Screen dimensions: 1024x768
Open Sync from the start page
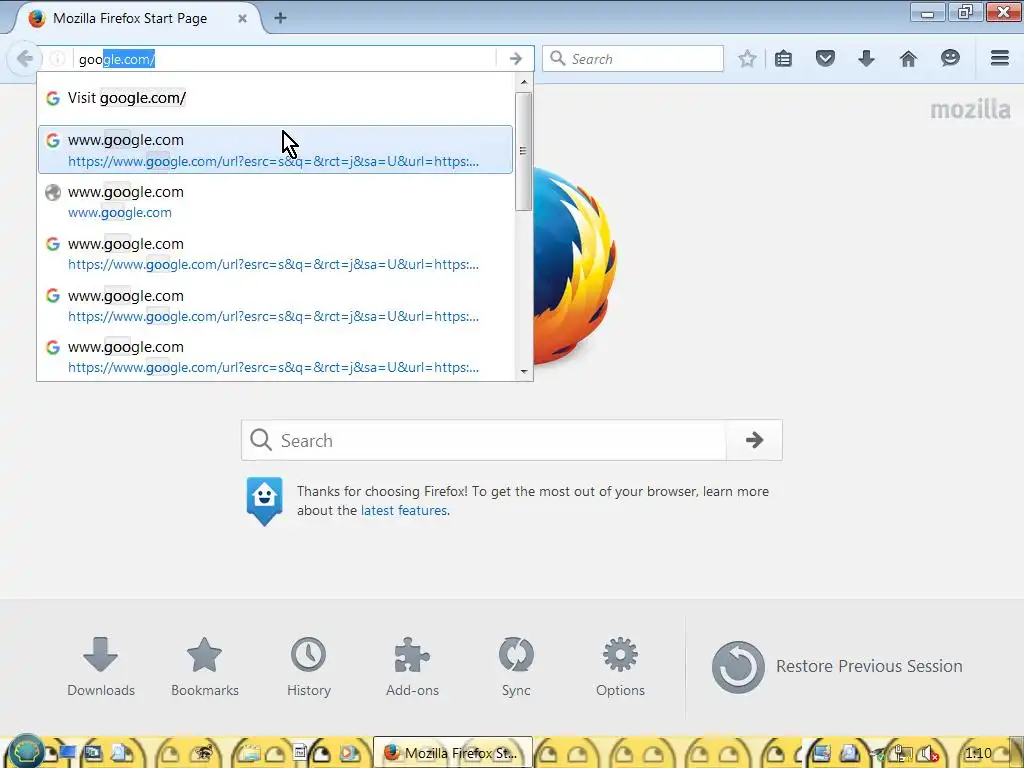[x=516, y=667]
